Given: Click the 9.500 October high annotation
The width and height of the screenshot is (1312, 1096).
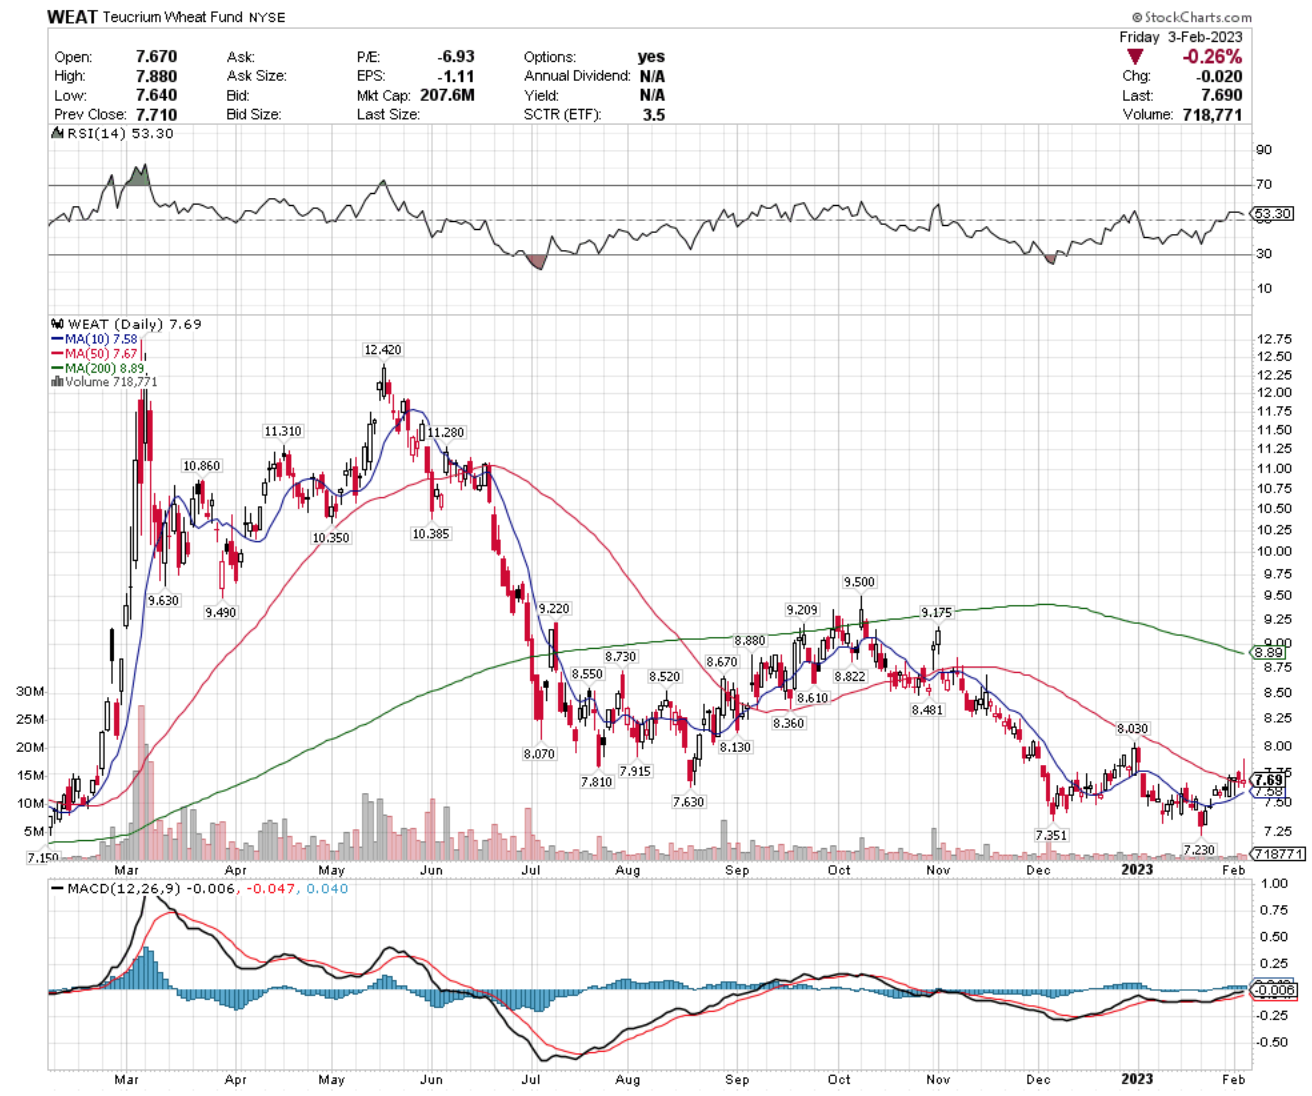Looking at the screenshot, I should click(859, 582).
